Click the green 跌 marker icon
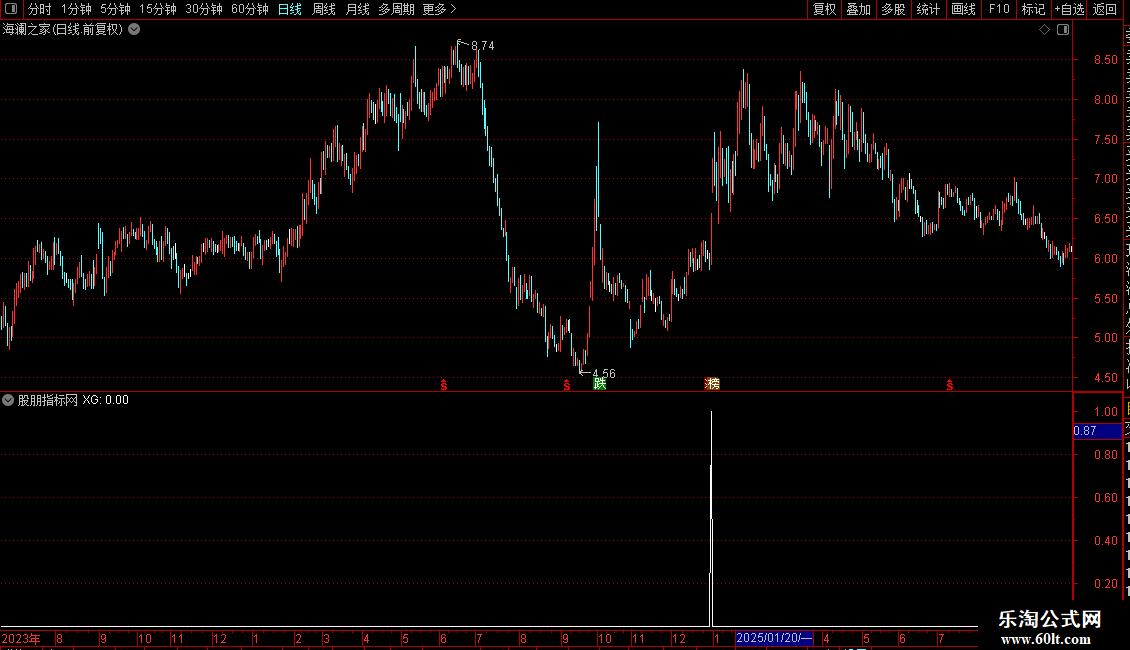Viewport: 1130px width, 650px height. coord(600,383)
